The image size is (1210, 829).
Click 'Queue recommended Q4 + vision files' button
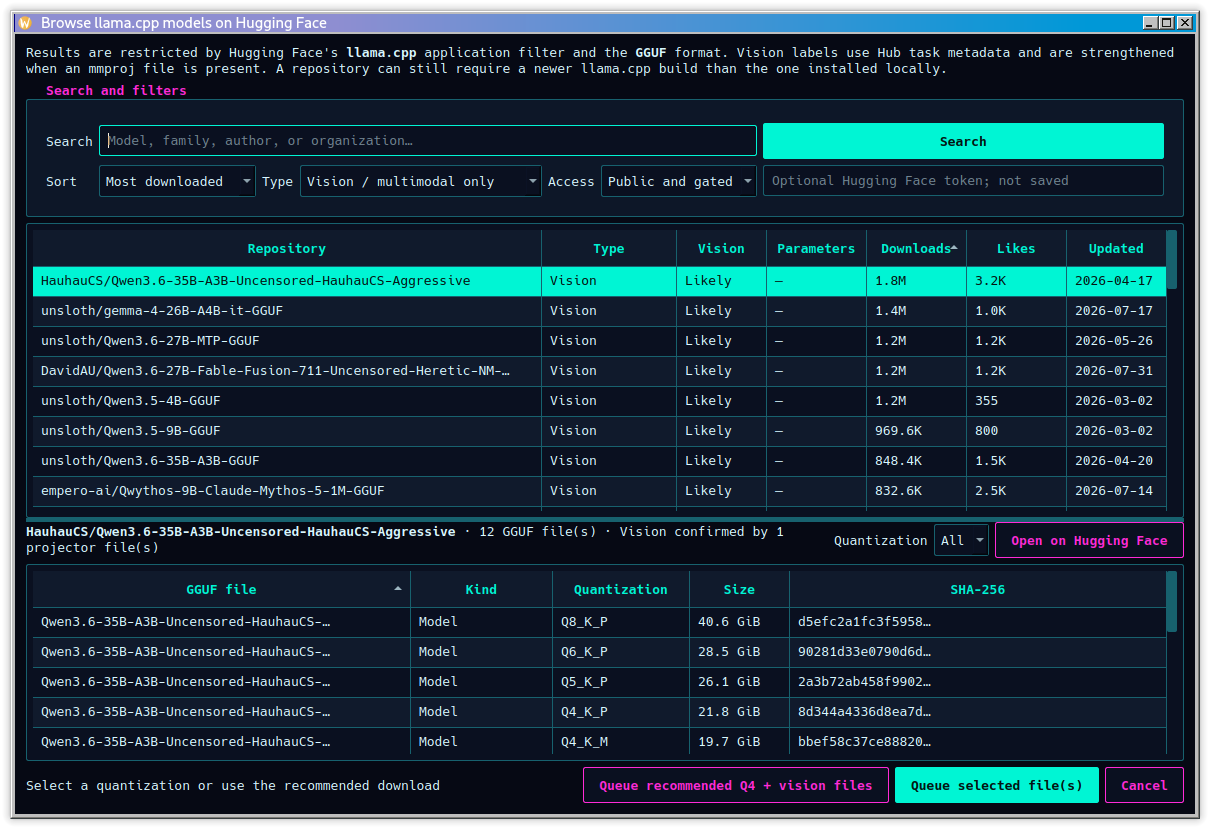736,785
